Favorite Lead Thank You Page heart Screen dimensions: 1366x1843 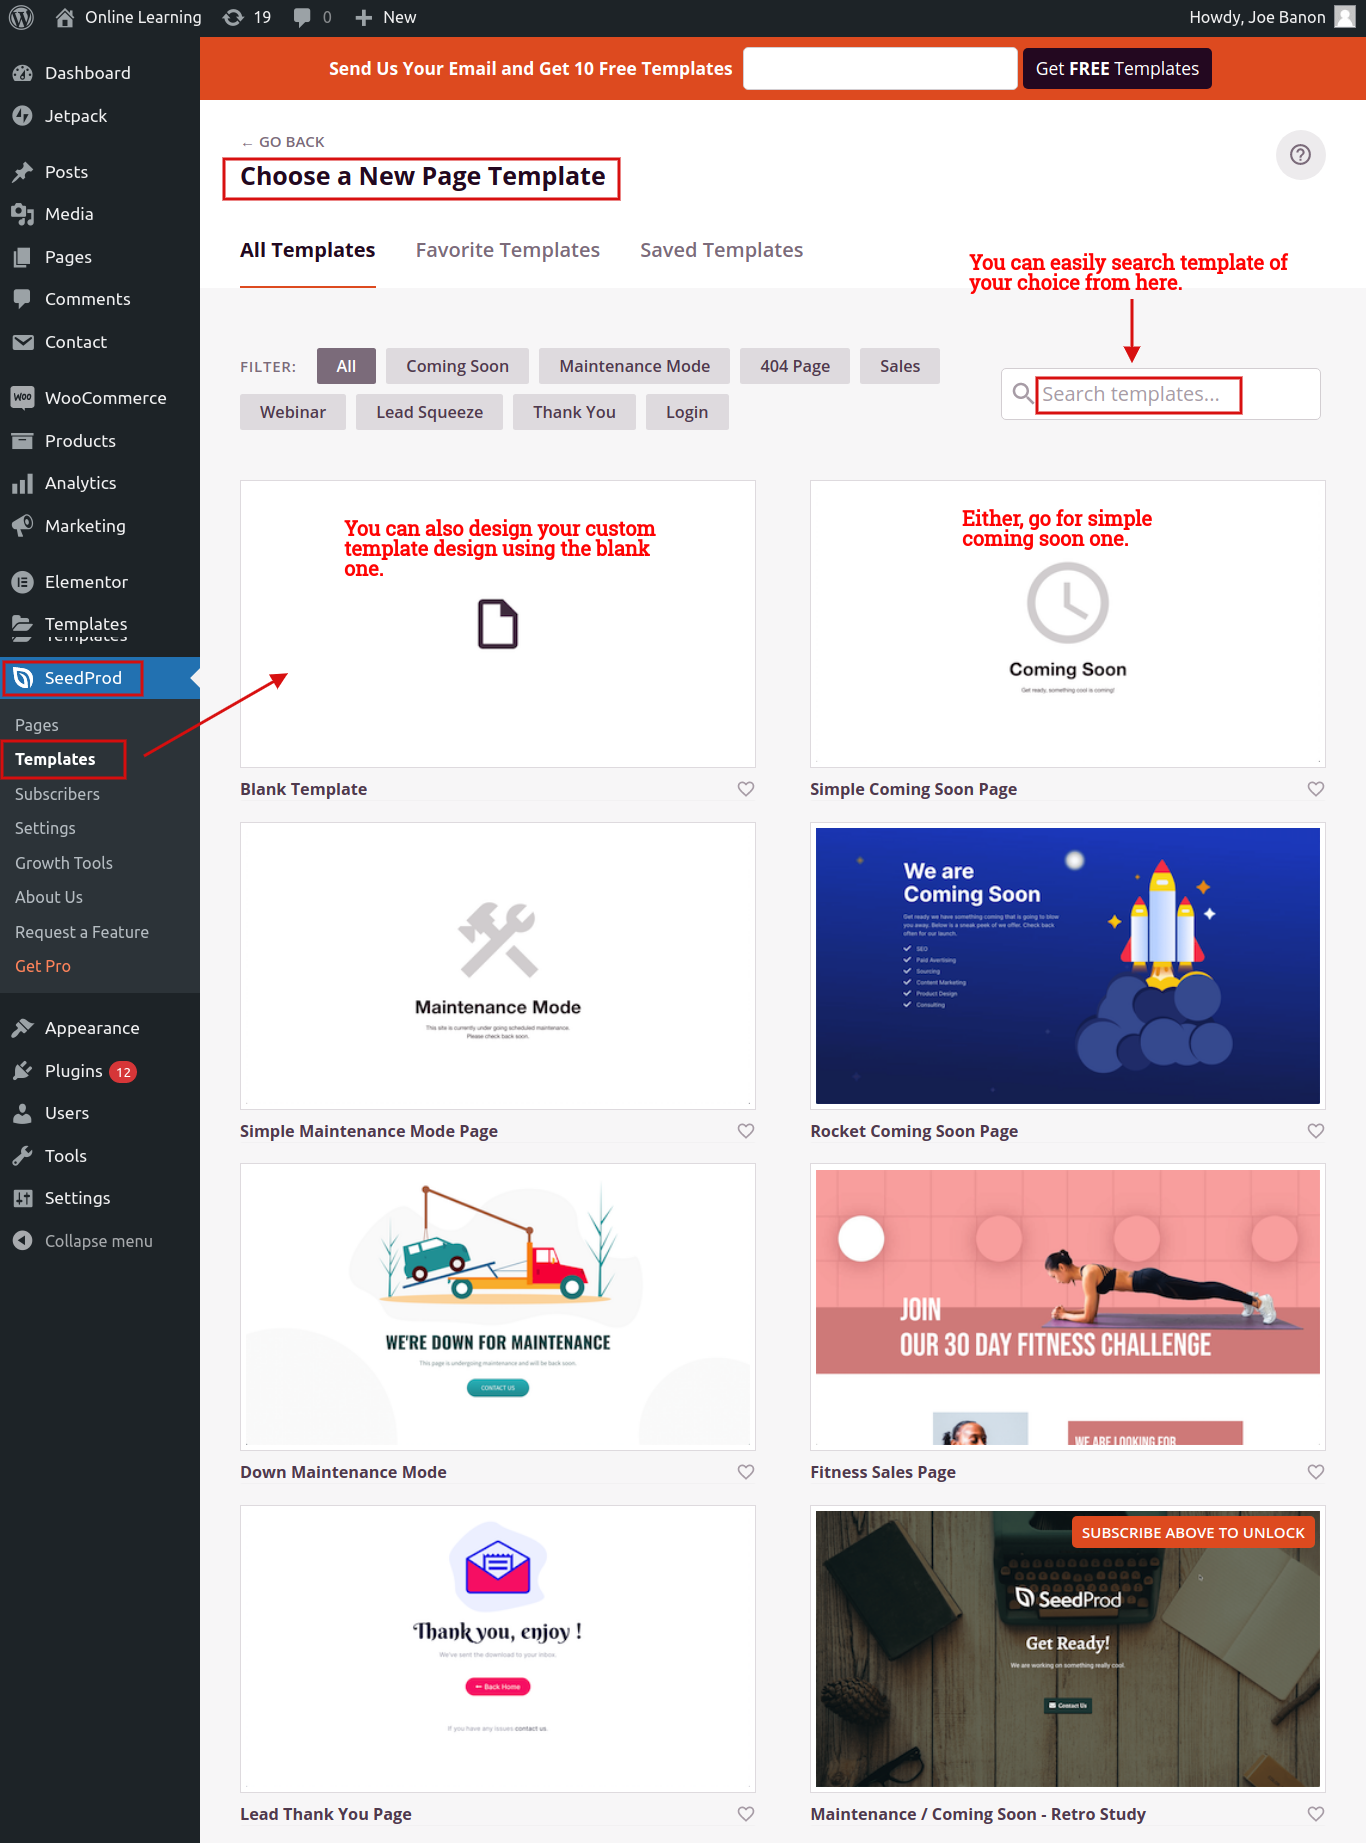click(x=746, y=1814)
